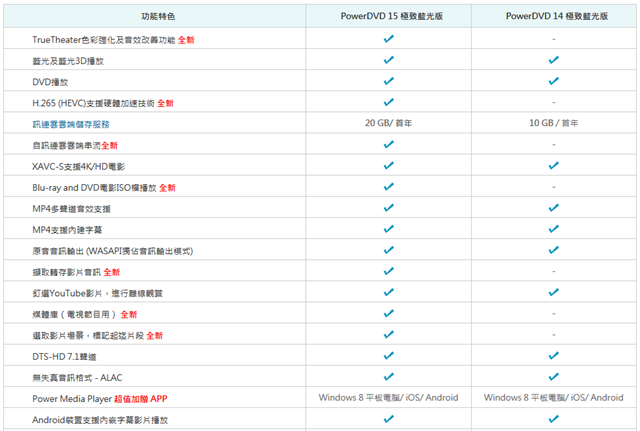Click PowerDVD 14 checkmark for DTS-HD 7.1聲道 row
The width and height of the screenshot is (640, 431).
553,355
